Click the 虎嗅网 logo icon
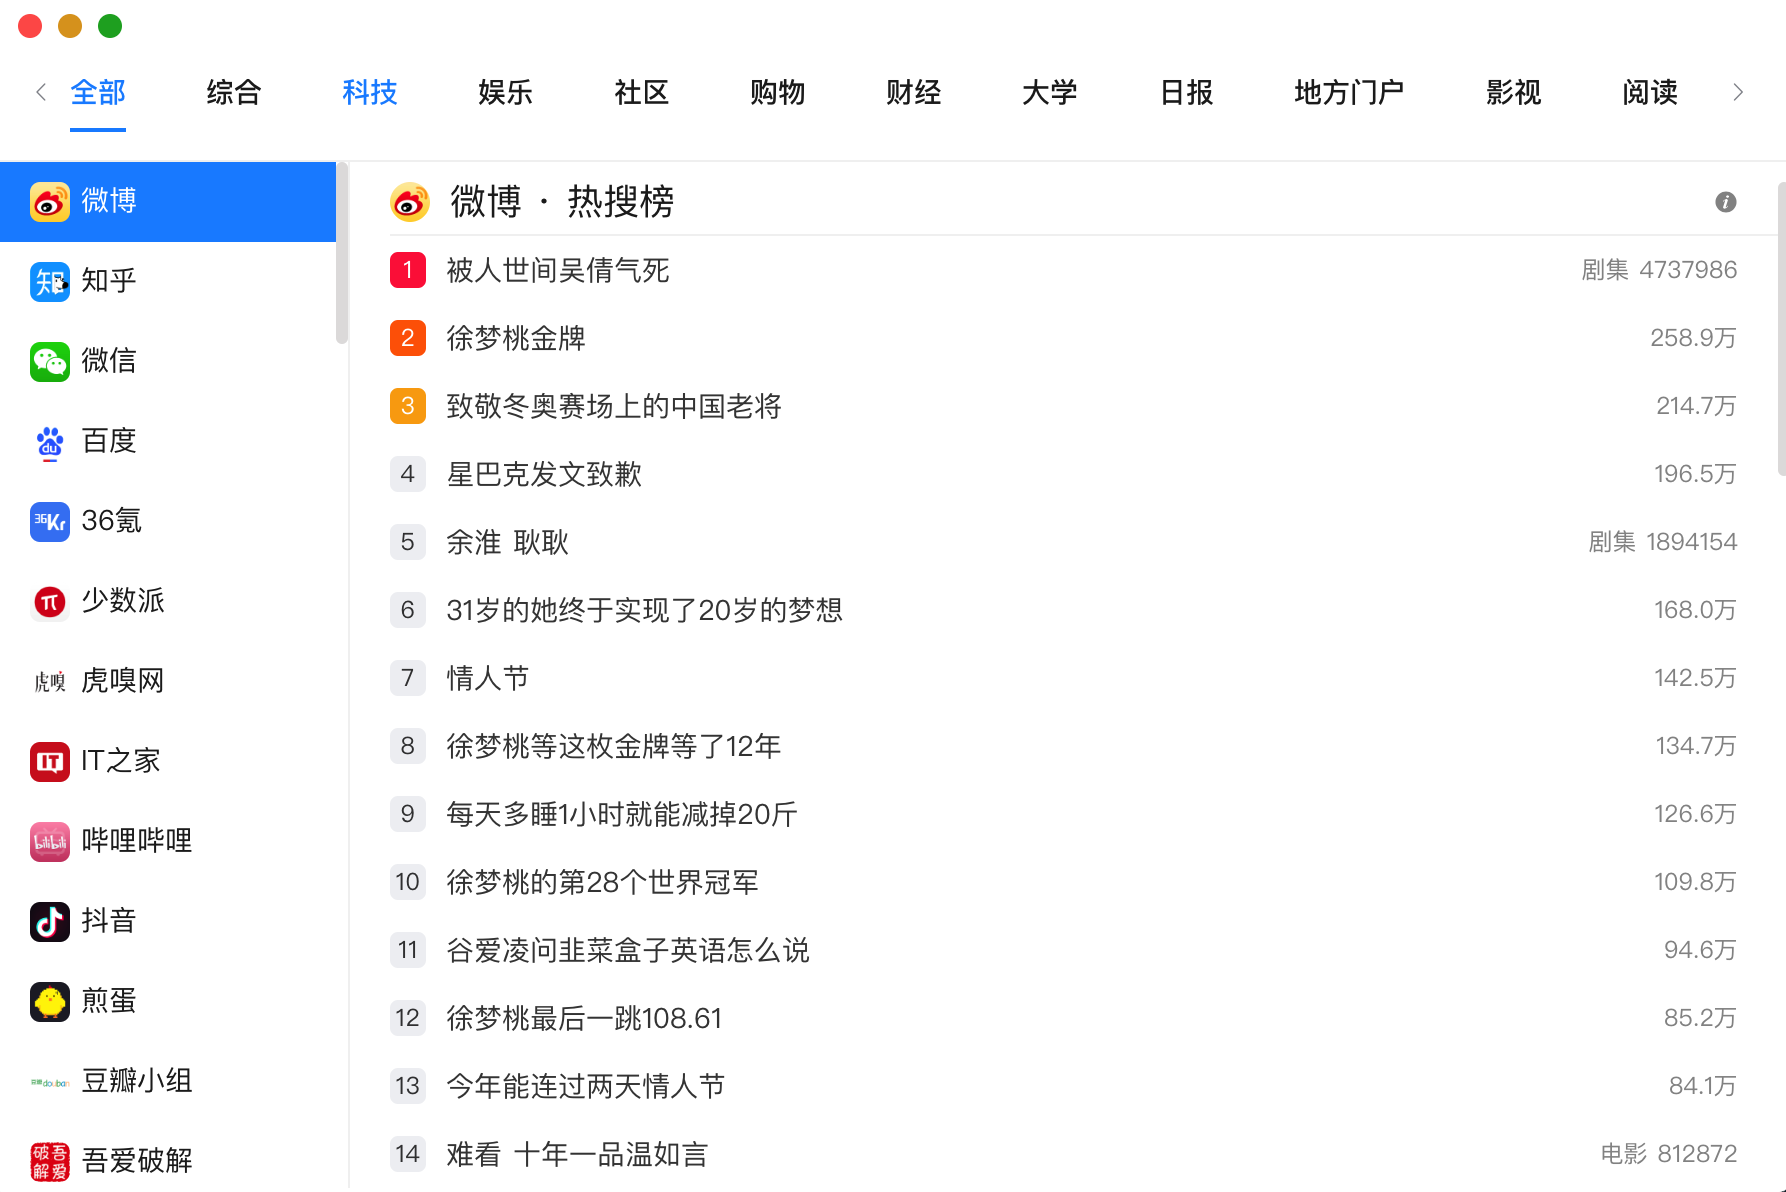Image resolution: width=1786 pixels, height=1192 pixels. tap(50, 682)
